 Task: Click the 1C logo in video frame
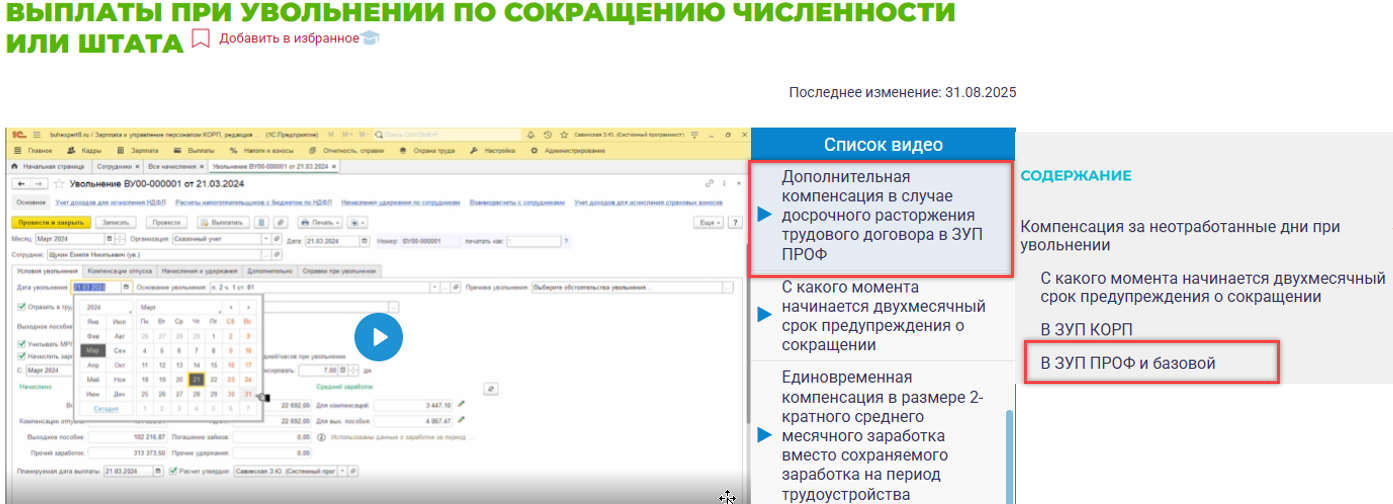coord(18,135)
